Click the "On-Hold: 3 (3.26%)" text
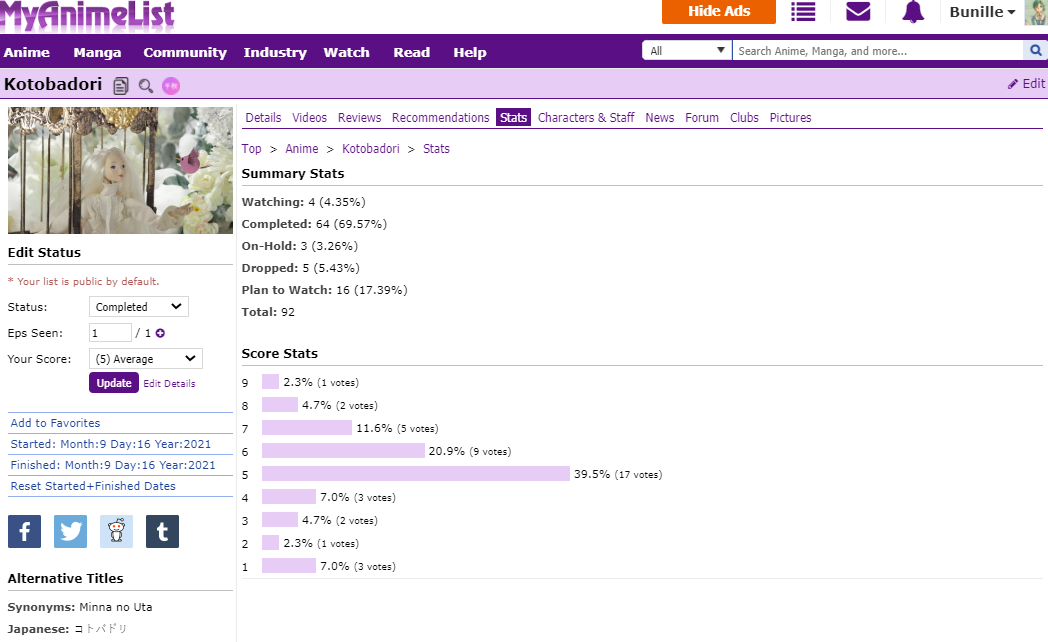Viewport: 1048px width, 642px height. (299, 246)
